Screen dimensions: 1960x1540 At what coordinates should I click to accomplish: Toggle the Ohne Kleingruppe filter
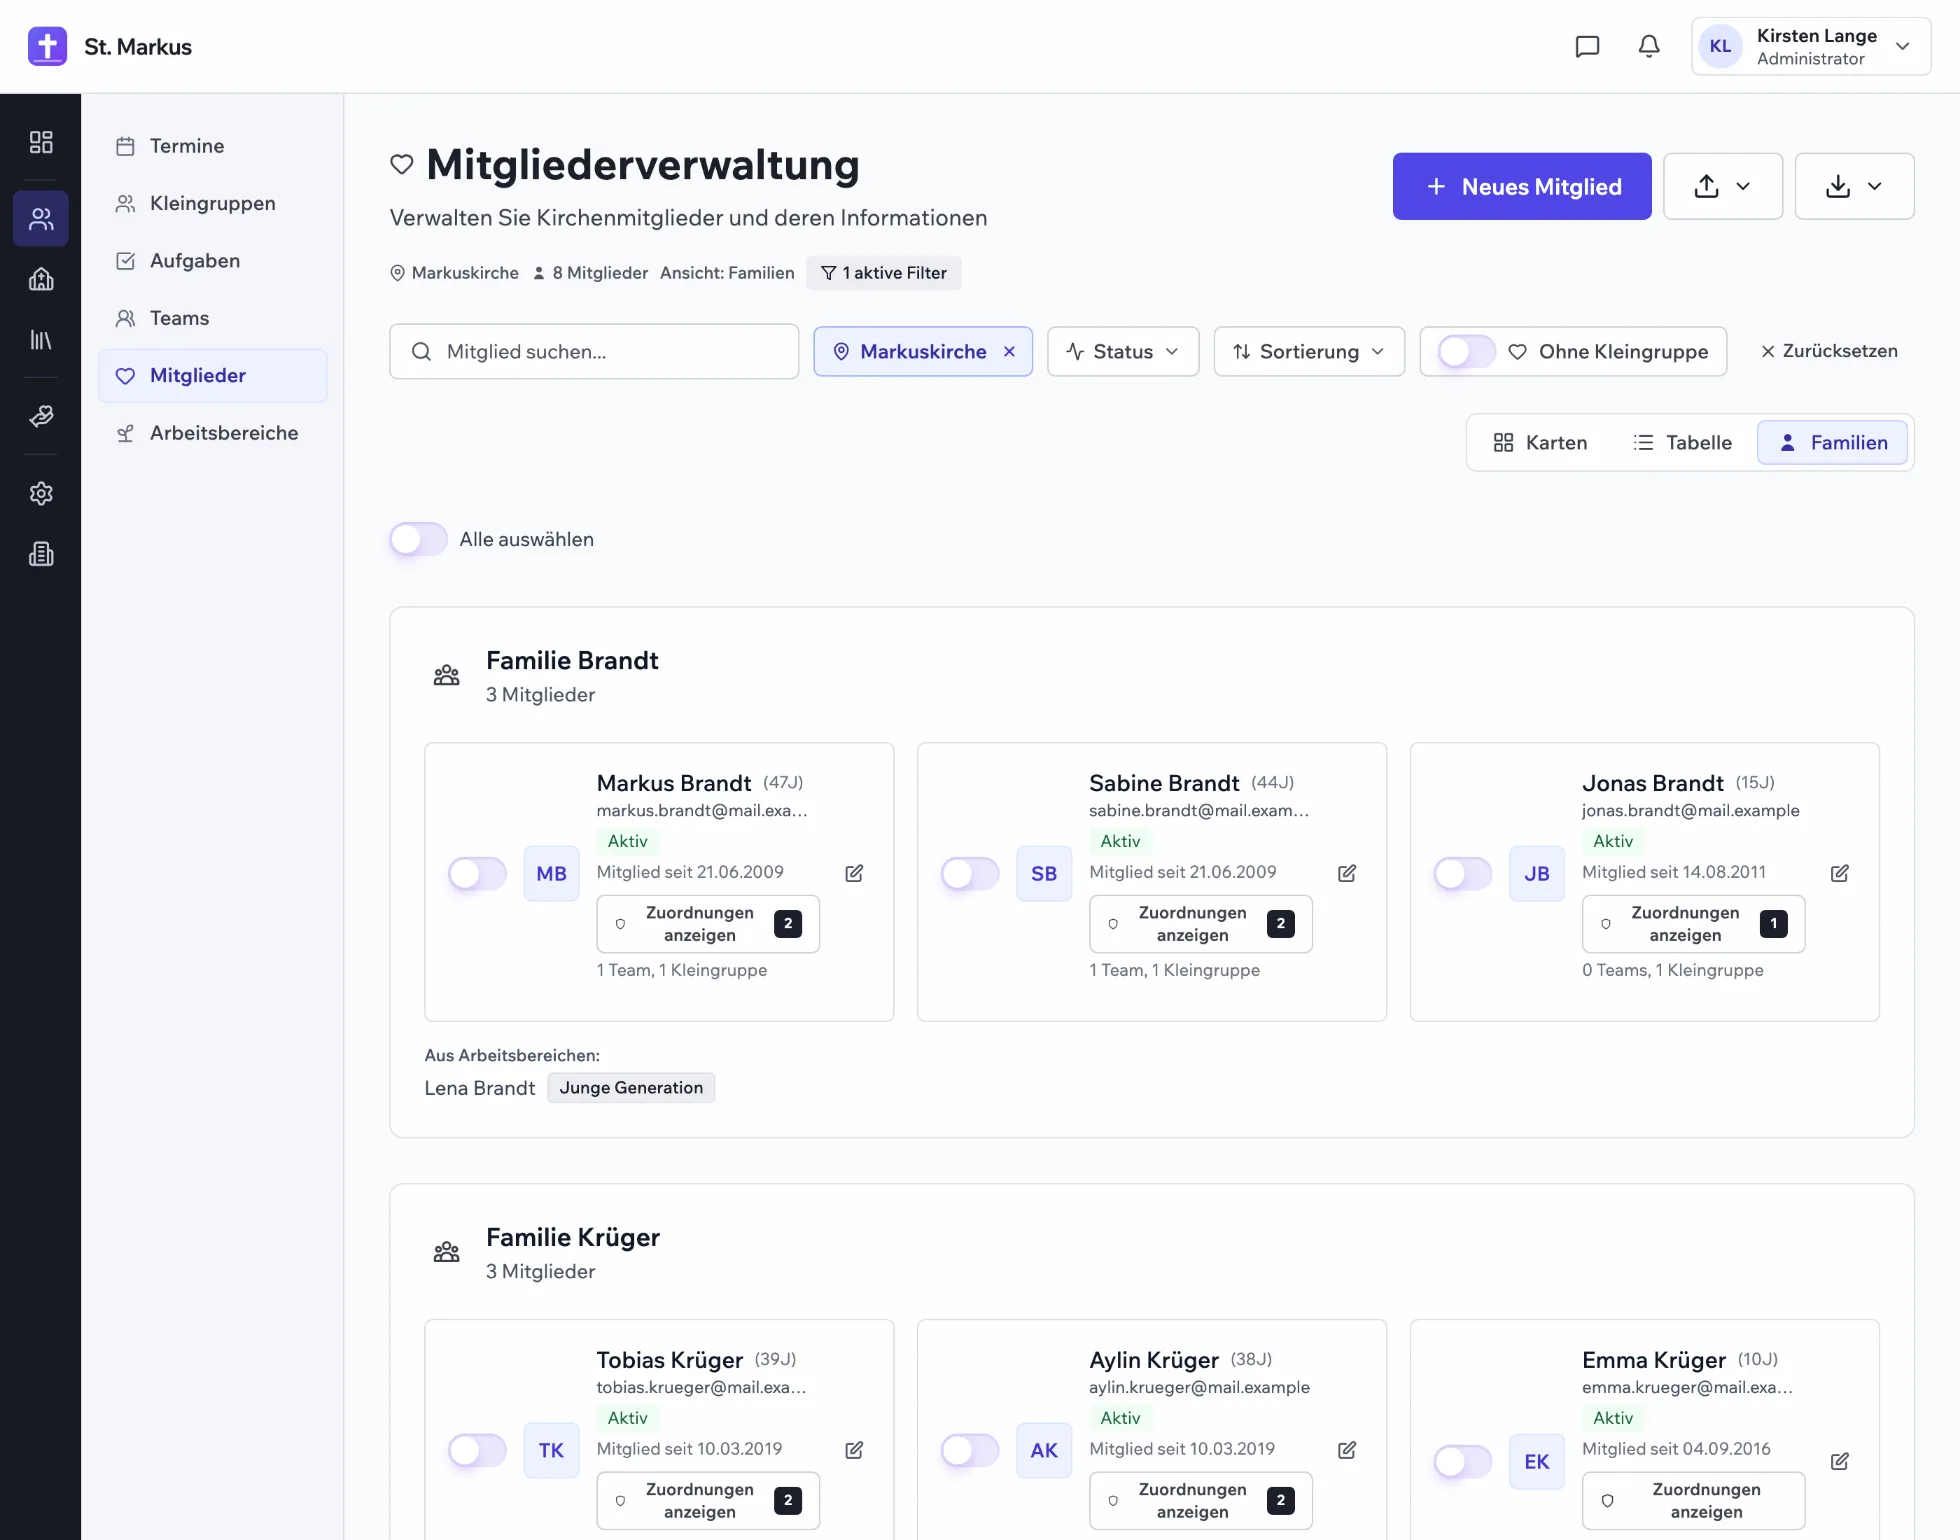pos(1466,352)
